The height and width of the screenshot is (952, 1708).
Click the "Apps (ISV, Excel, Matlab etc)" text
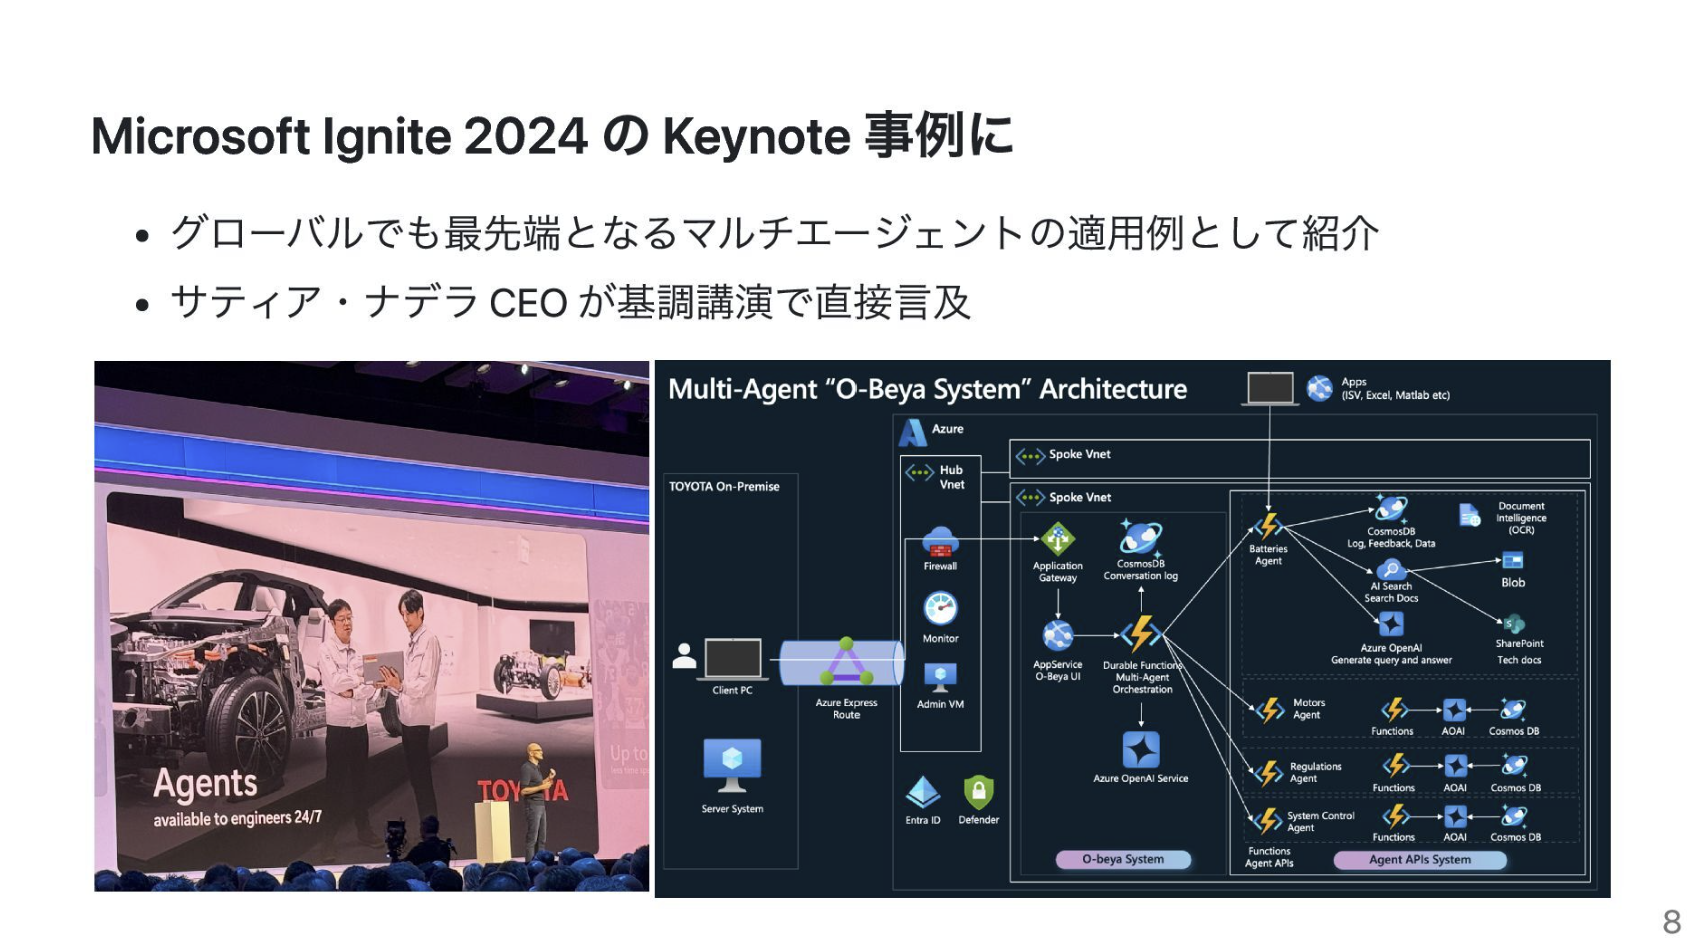coord(1395,389)
